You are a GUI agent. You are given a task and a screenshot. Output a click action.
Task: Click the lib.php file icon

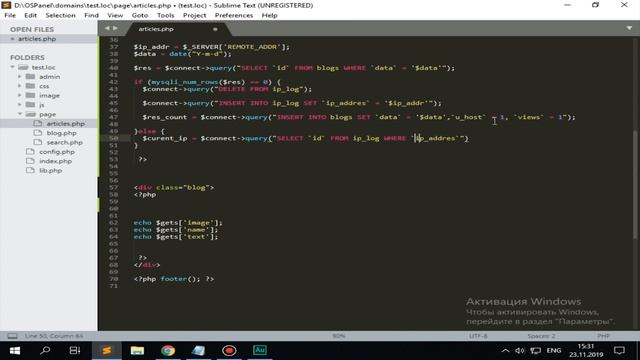(x=30, y=170)
